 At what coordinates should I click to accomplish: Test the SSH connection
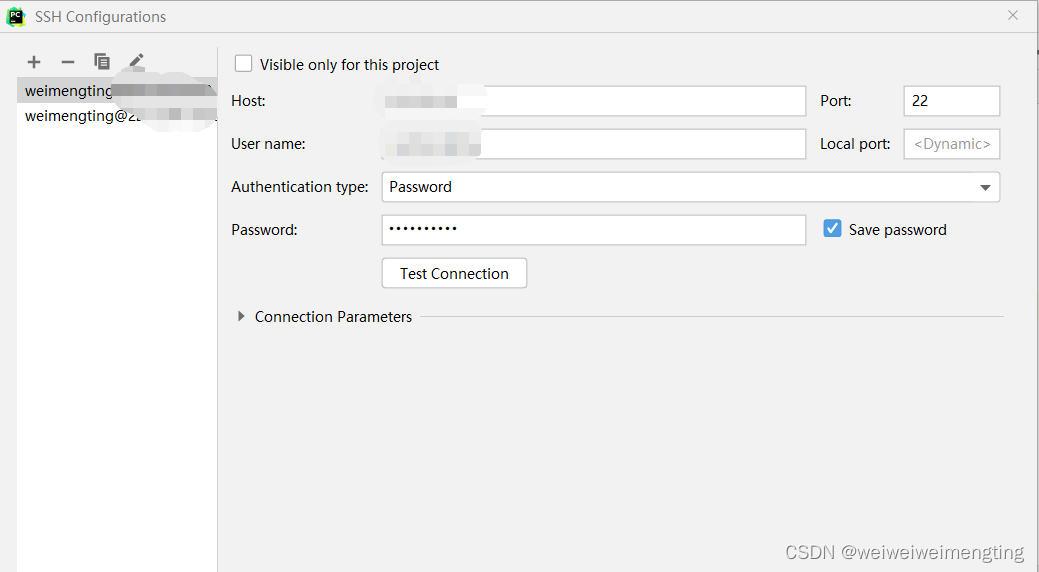pyautogui.click(x=455, y=273)
